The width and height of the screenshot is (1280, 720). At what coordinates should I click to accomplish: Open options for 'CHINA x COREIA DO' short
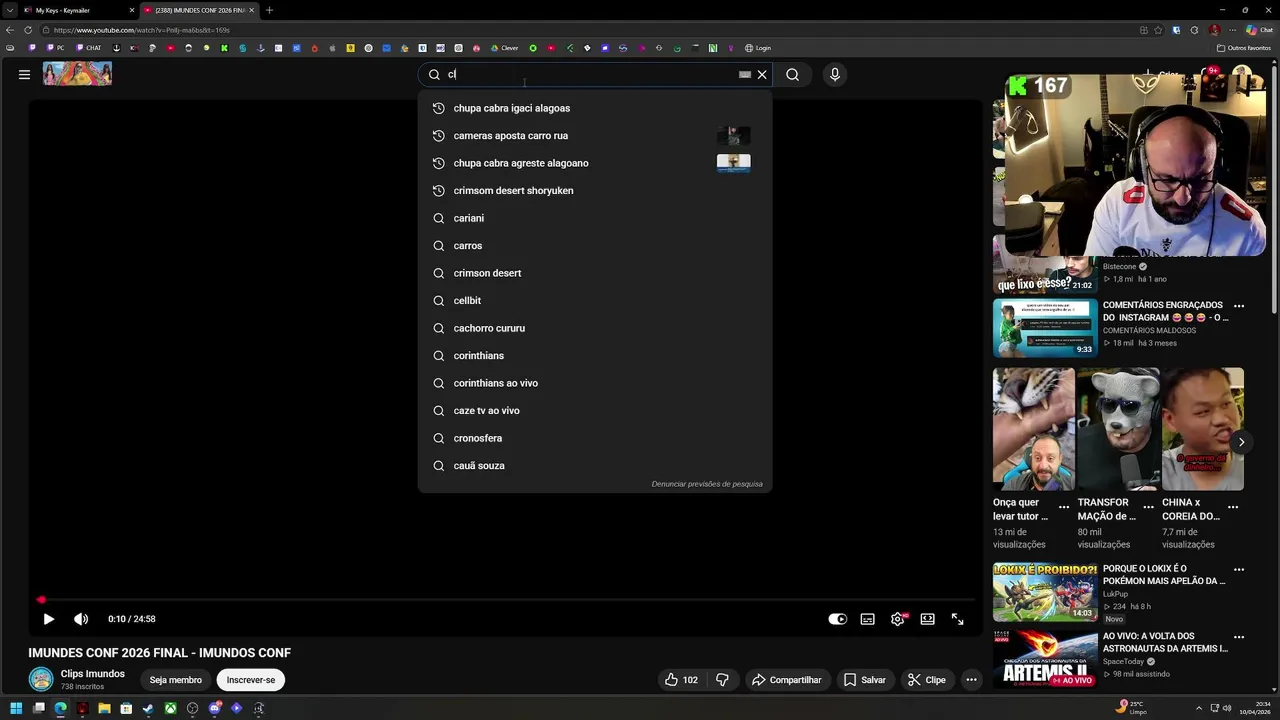point(1233,507)
